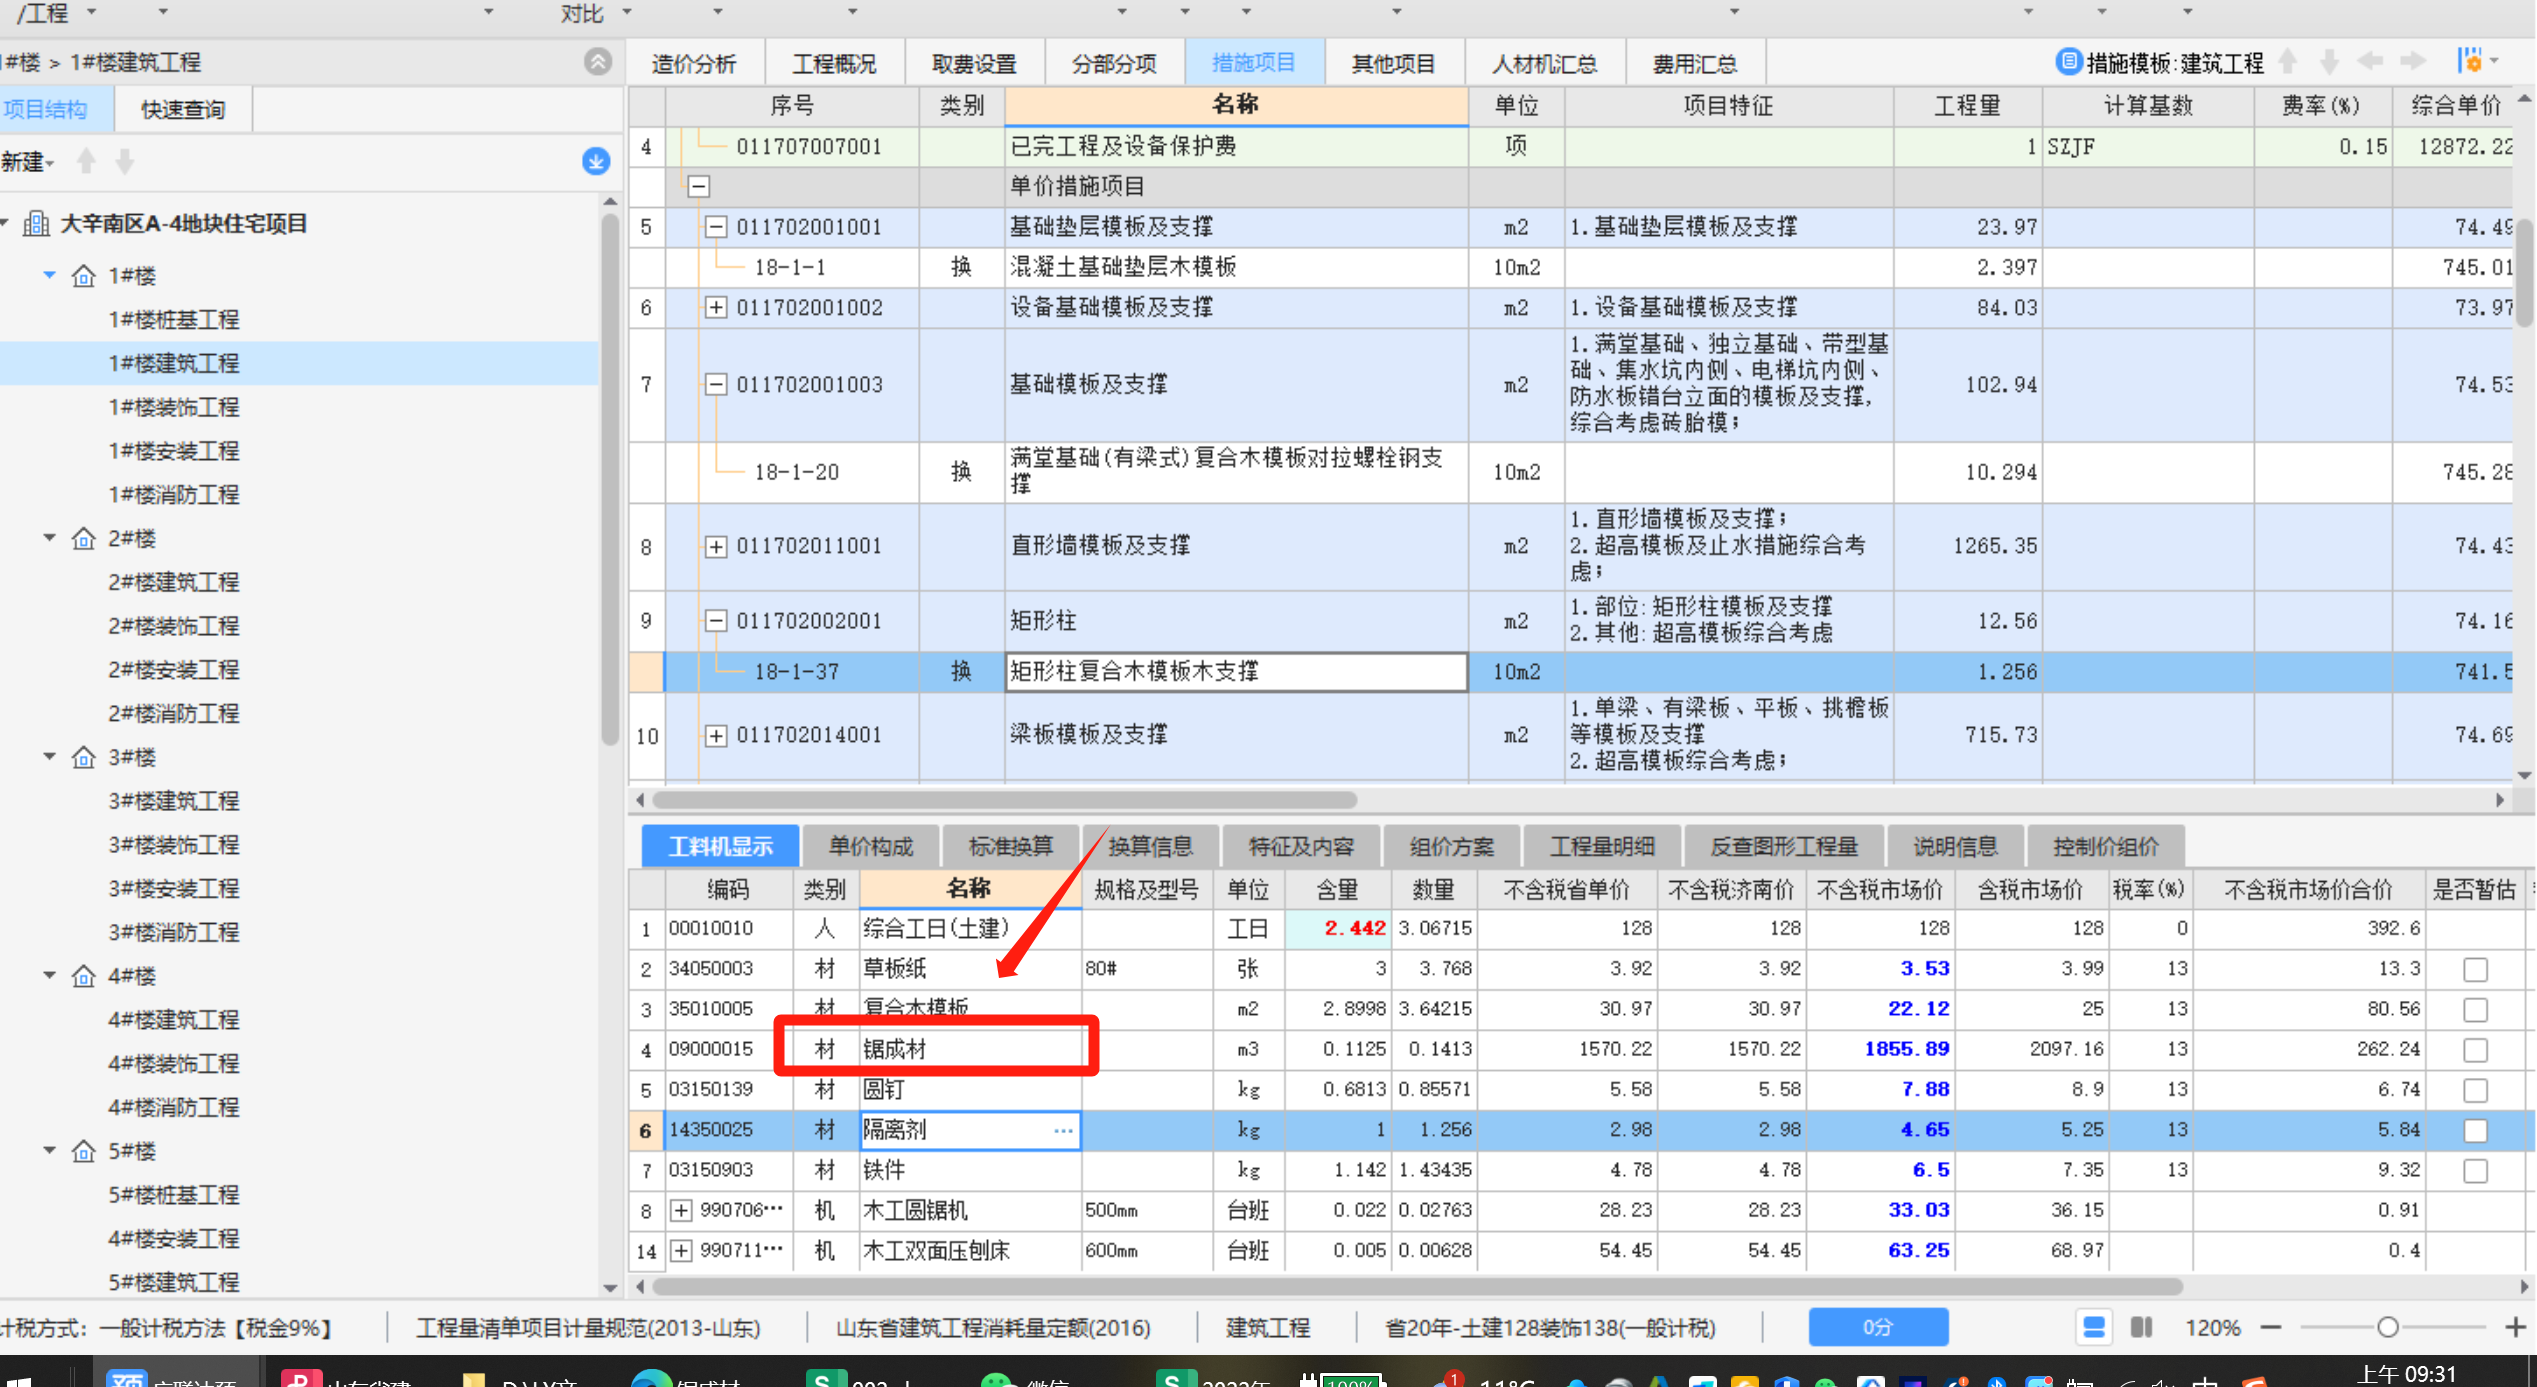Image resolution: width=2537 pixels, height=1387 pixels.
Task: Open the 新建 dropdown
Action: (x=27, y=161)
